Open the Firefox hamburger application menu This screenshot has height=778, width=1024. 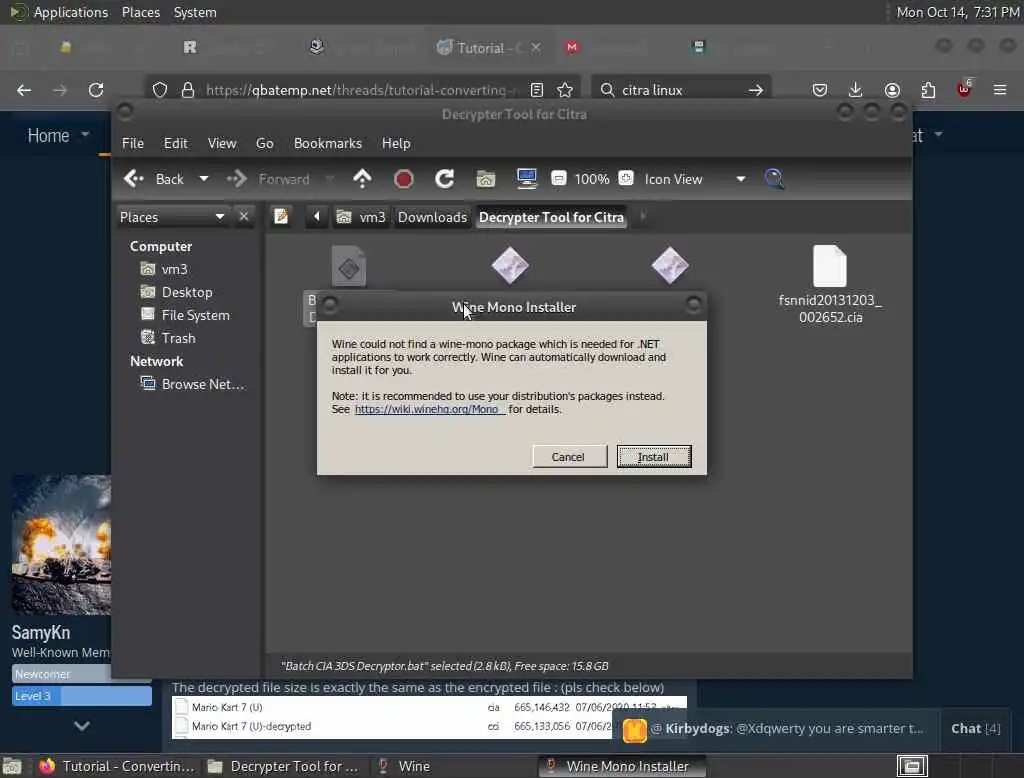1000,90
